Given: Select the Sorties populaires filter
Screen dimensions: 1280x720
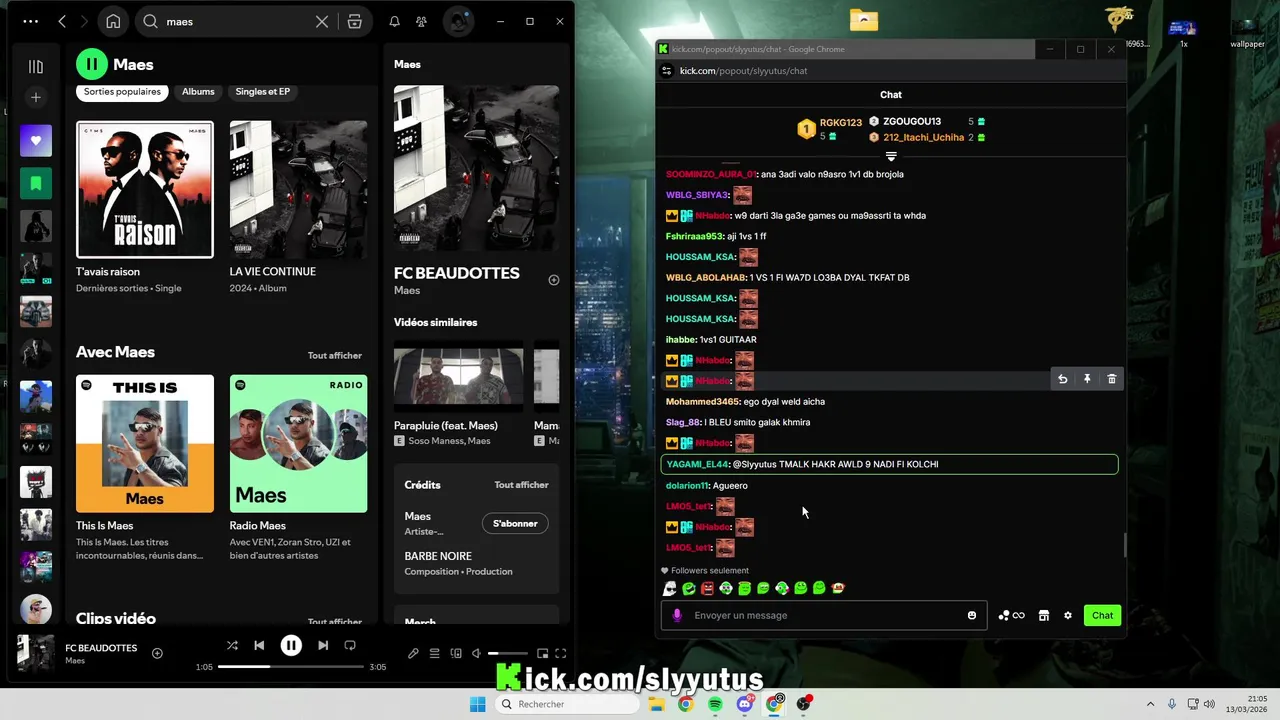Looking at the screenshot, I should pos(122,91).
